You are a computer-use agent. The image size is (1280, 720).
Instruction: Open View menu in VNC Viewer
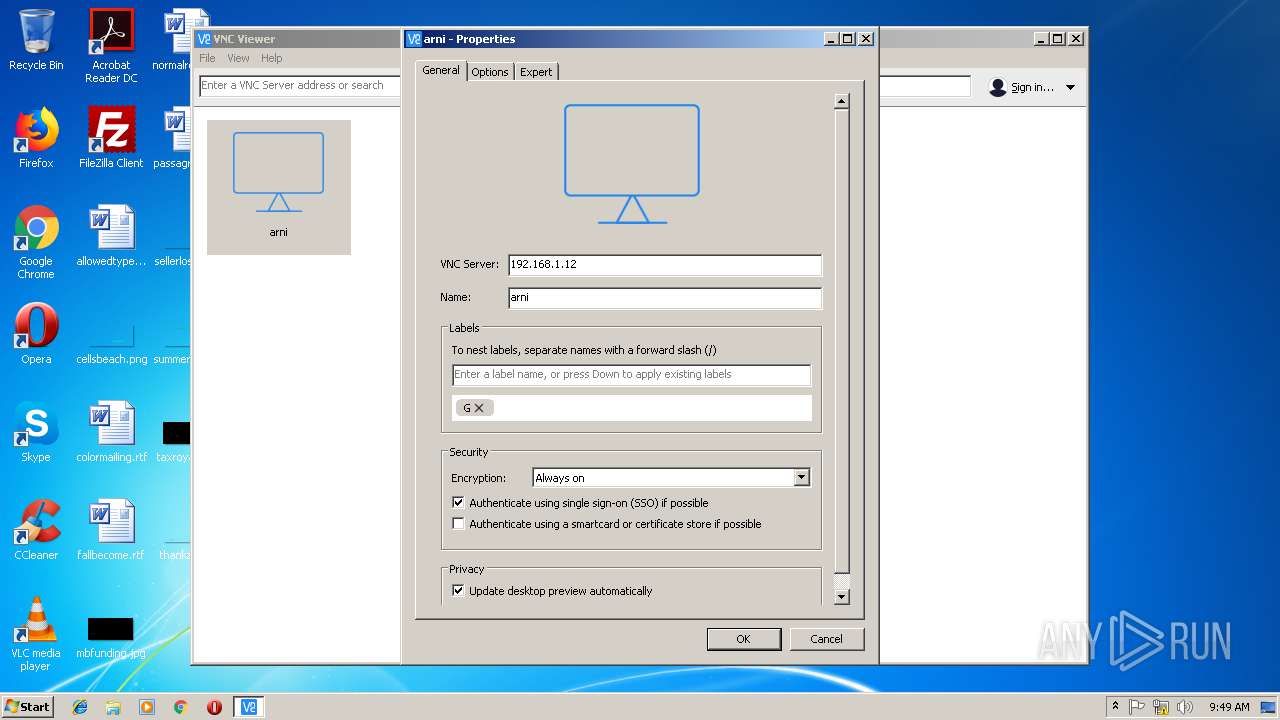(238, 58)
